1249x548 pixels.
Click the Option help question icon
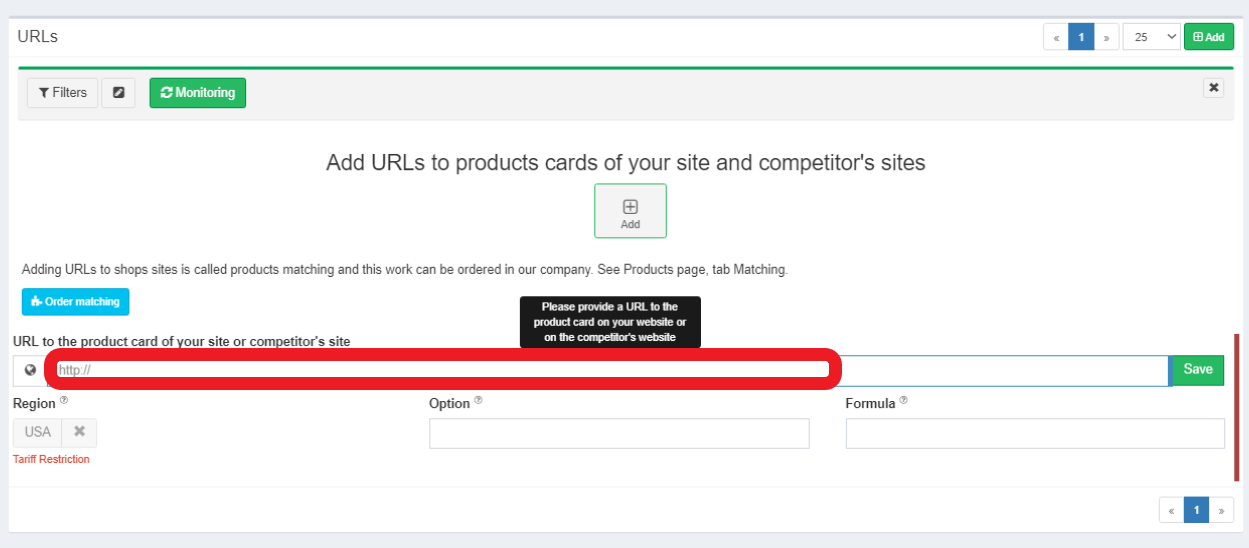pos(478,400)
